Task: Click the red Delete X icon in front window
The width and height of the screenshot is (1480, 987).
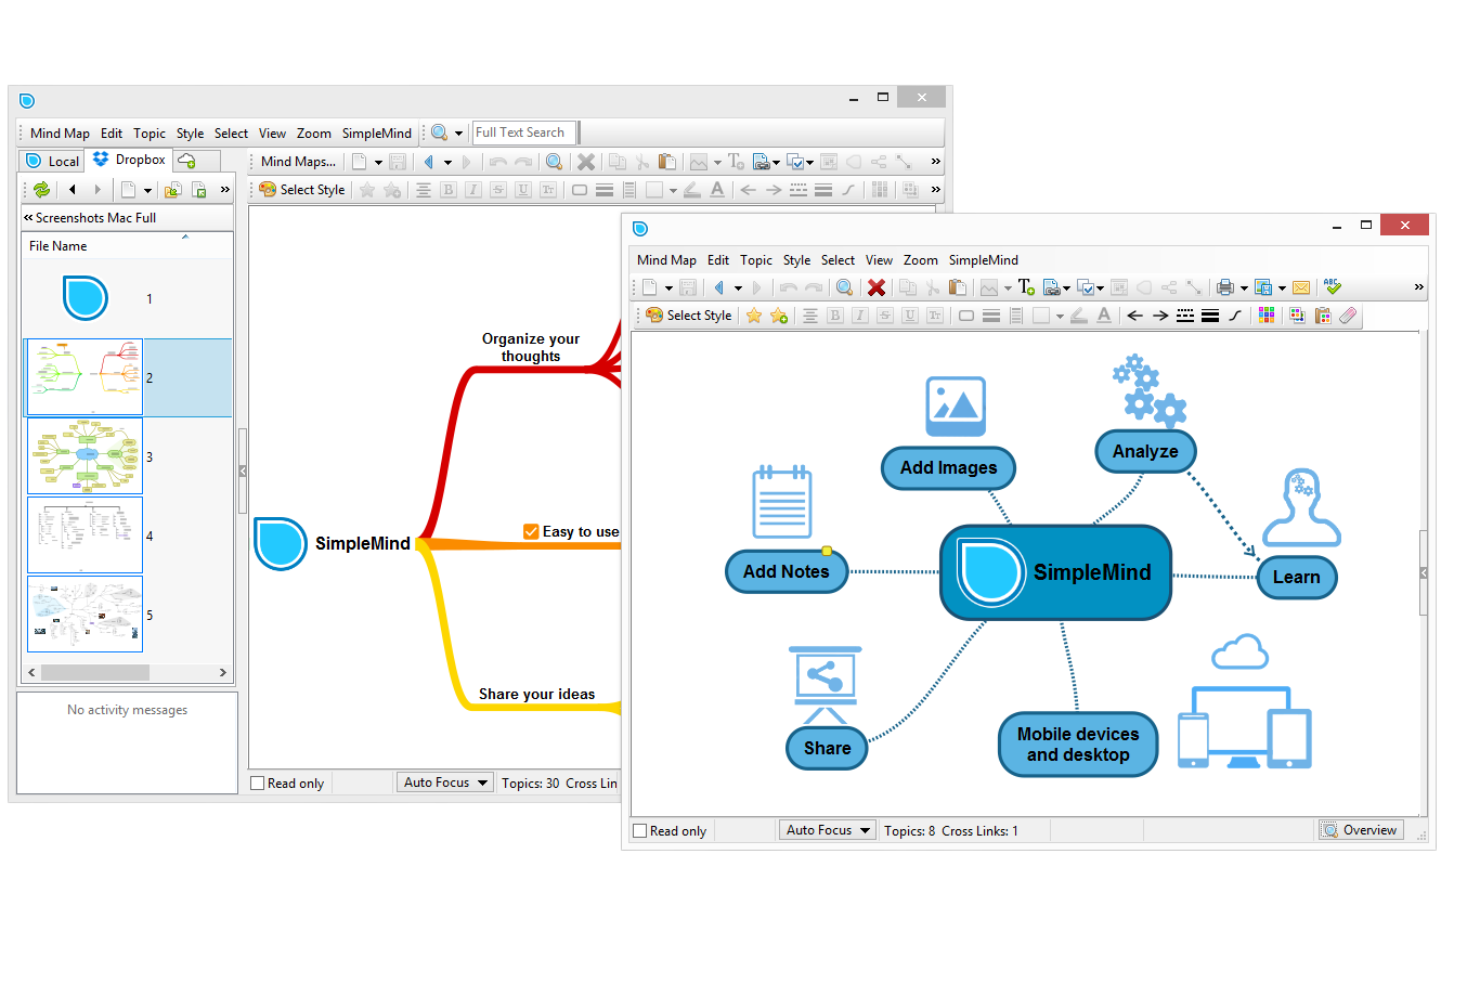Action: 876,288
